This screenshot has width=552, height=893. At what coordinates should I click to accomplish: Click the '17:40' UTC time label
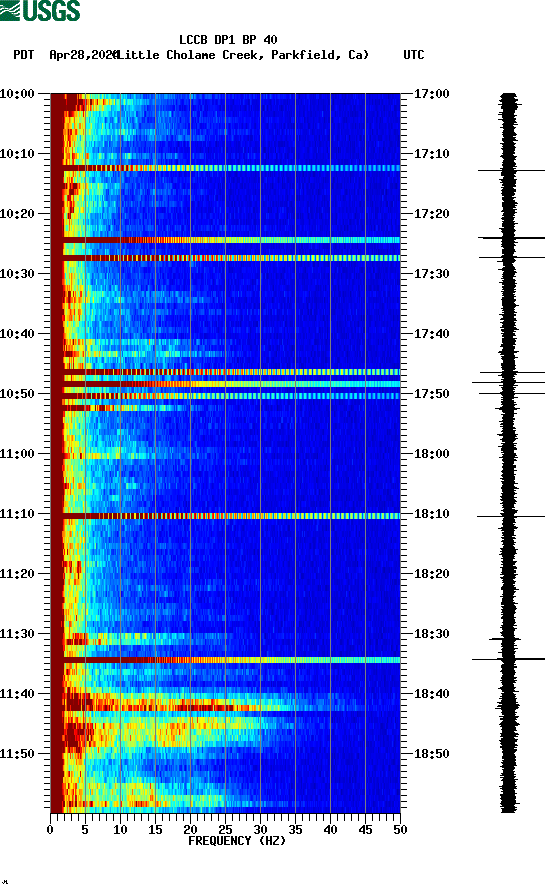[431, 334]
